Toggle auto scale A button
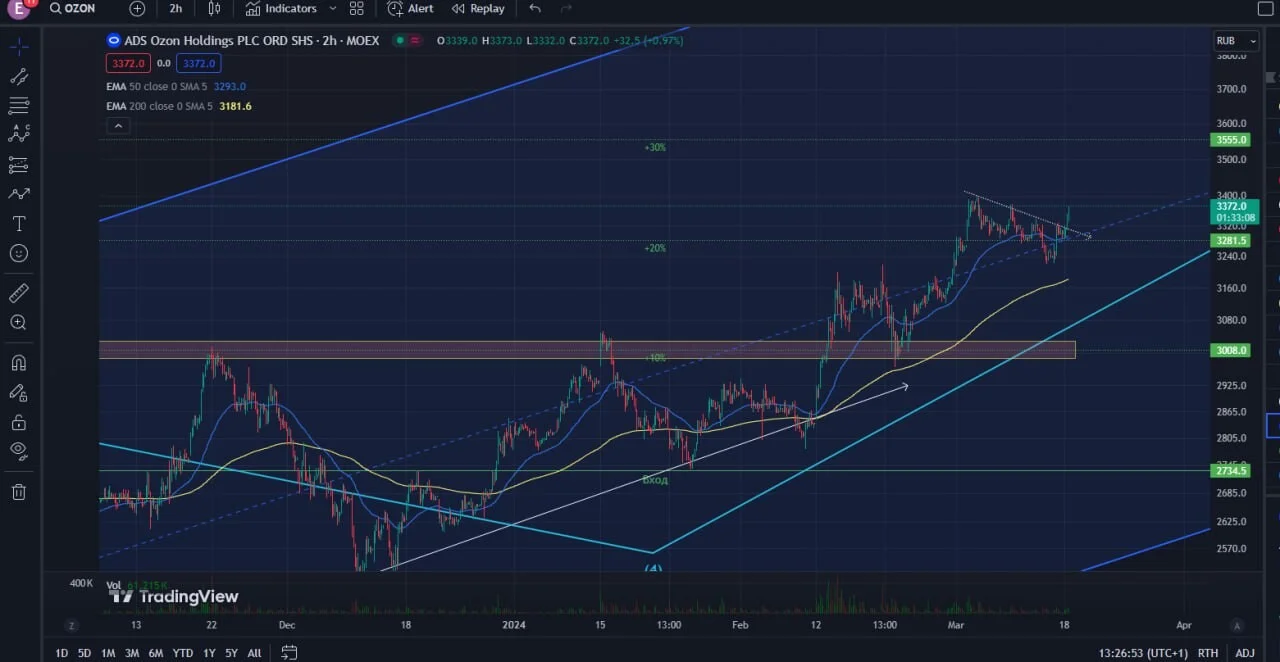This screenshot has height=662, width=1280. pyautogui.click(x=1237, y=626)
